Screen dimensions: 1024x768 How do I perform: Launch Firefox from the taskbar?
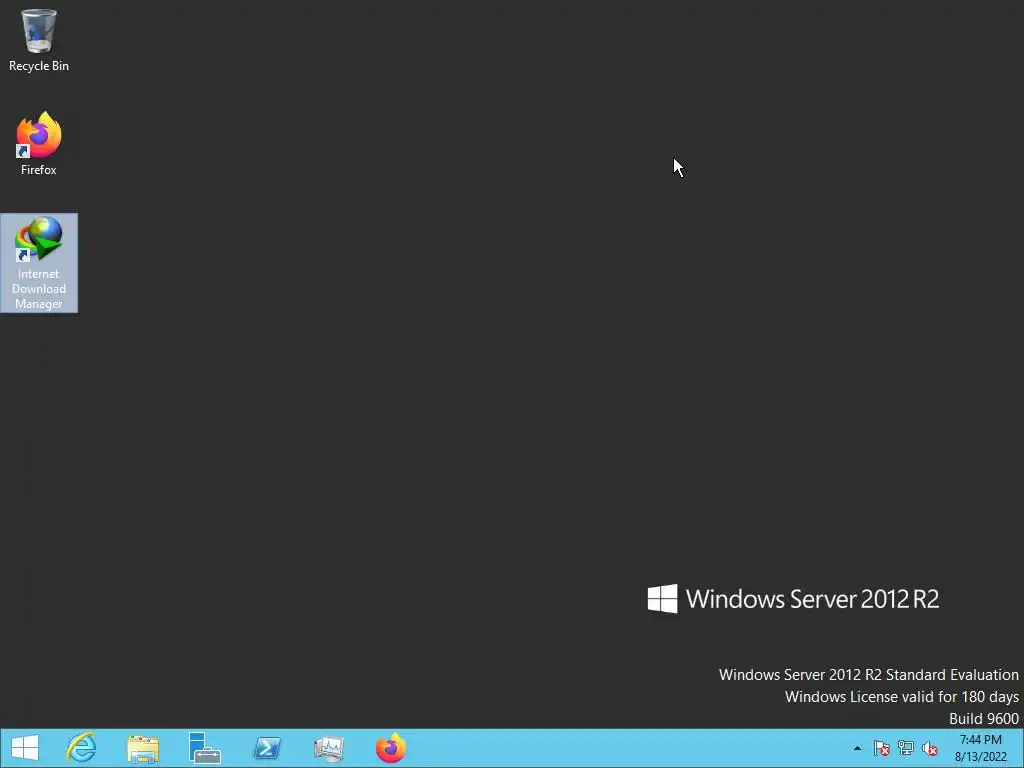[391, 748]
